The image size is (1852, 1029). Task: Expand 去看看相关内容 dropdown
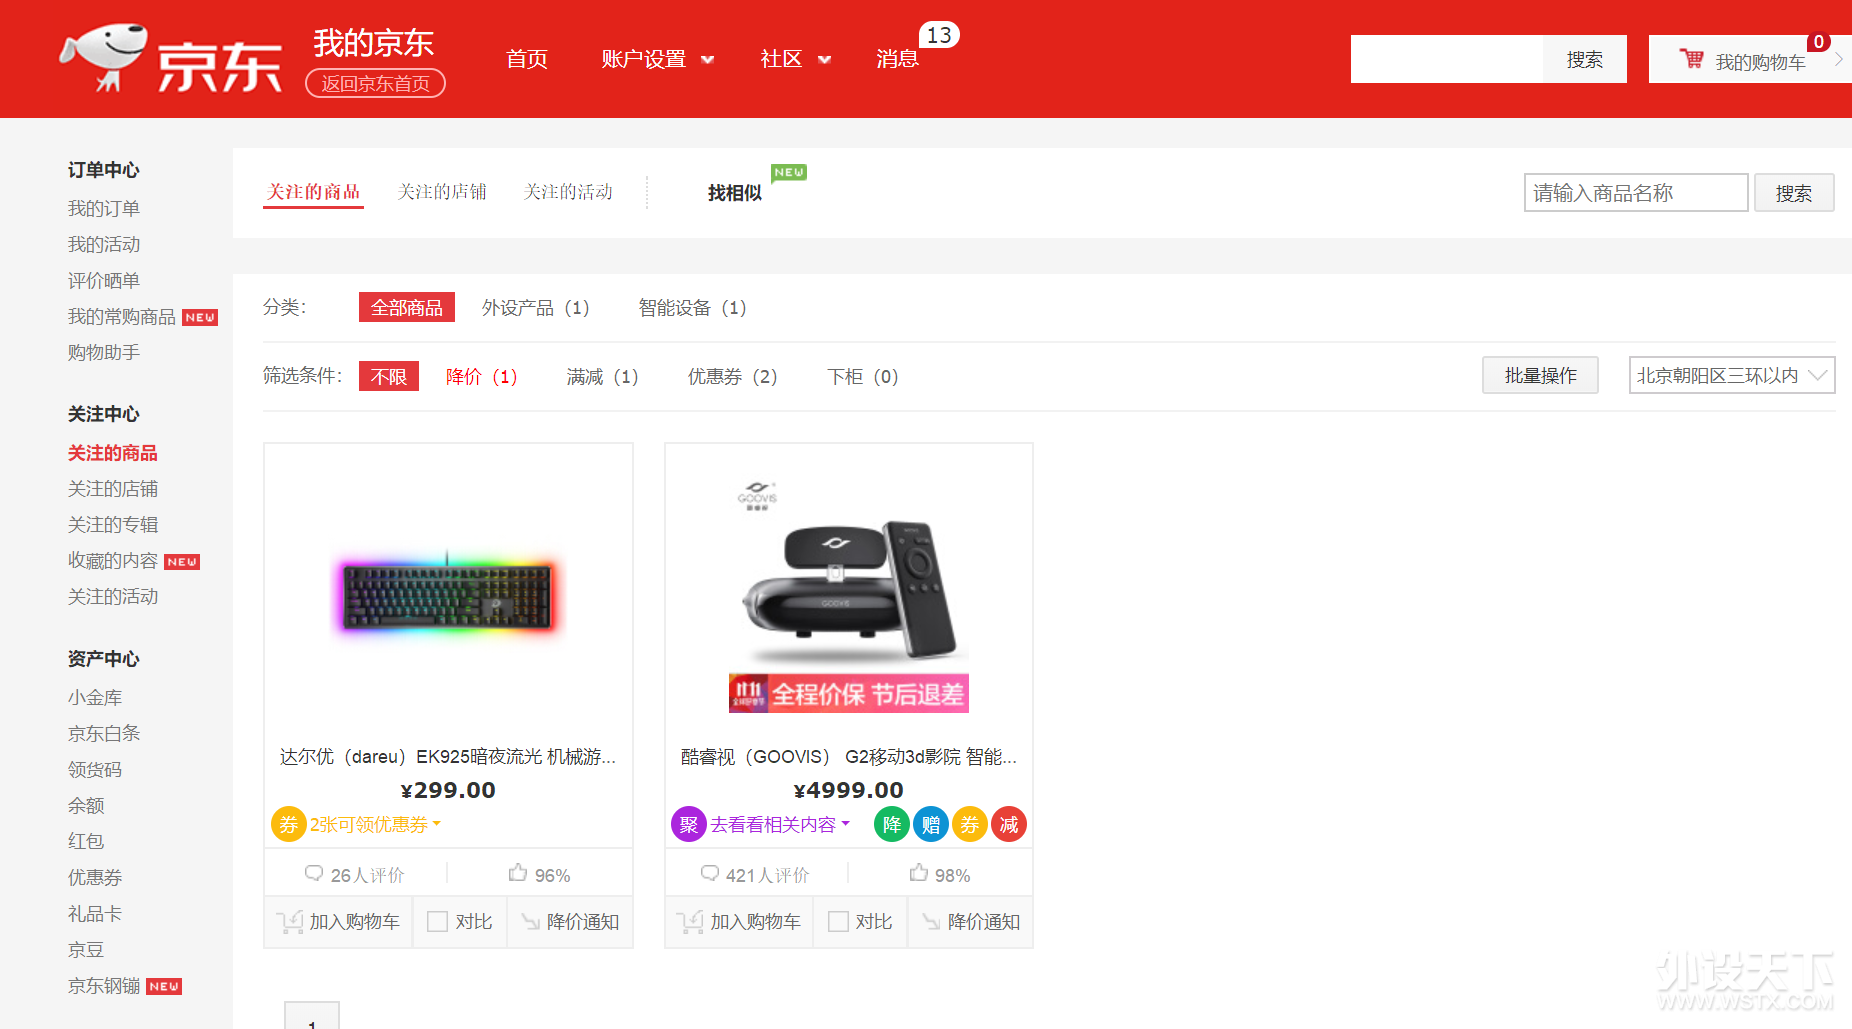click(x=780, y=825)
